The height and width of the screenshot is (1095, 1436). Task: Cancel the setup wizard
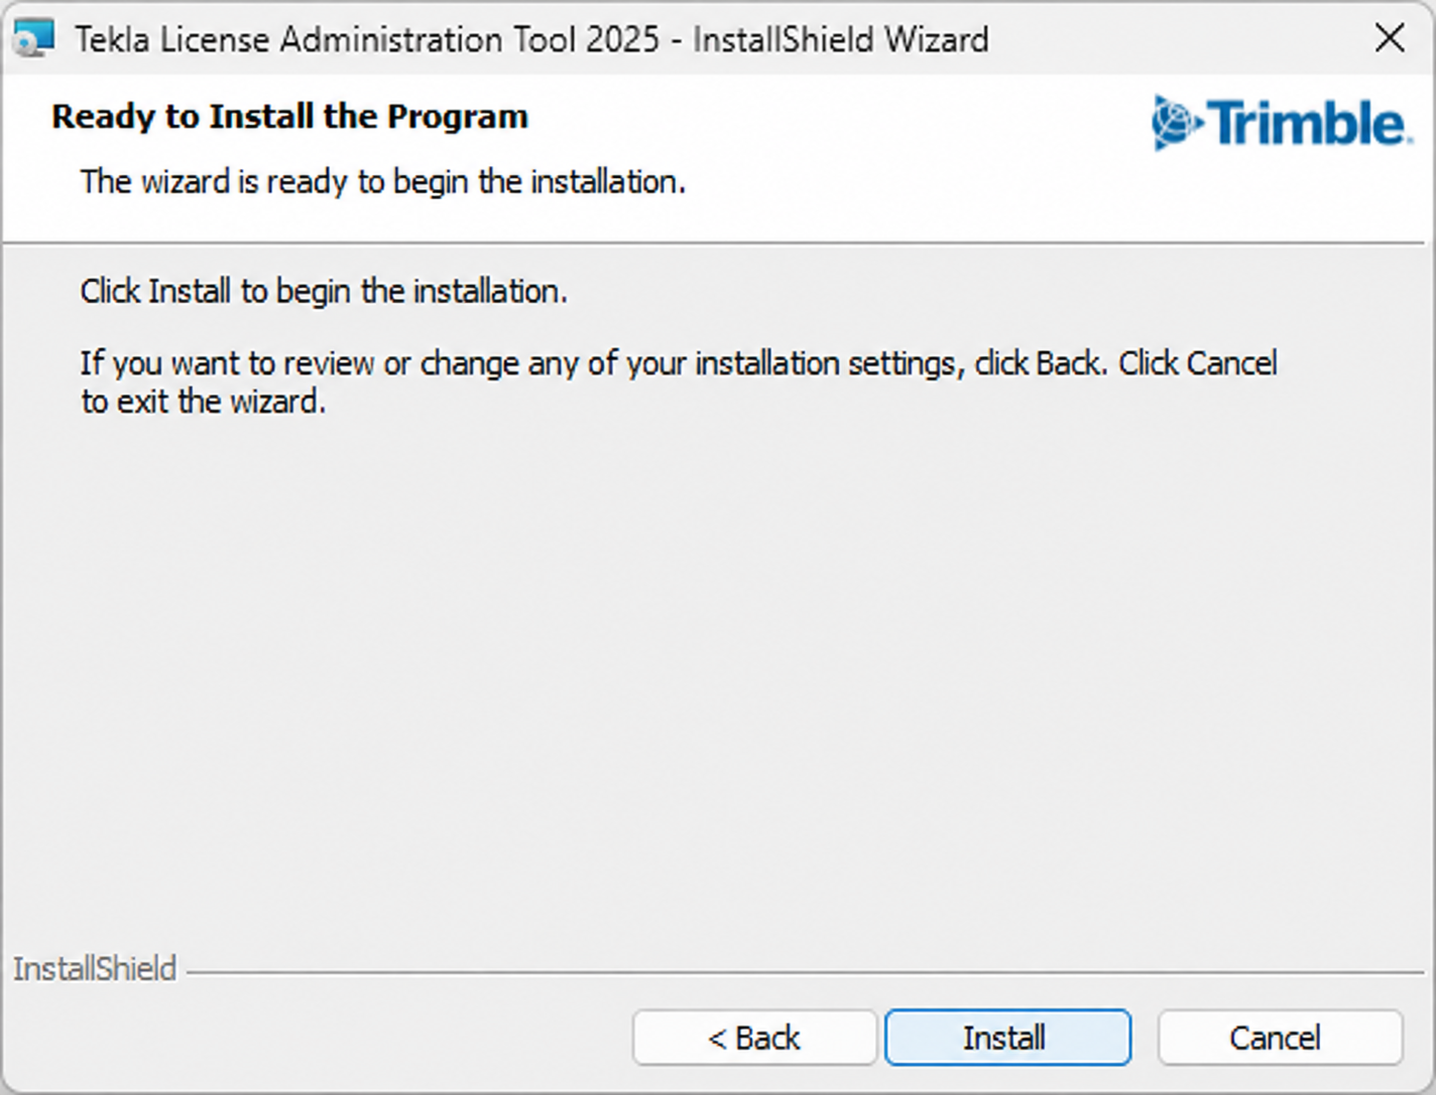pos(1280,1037)
